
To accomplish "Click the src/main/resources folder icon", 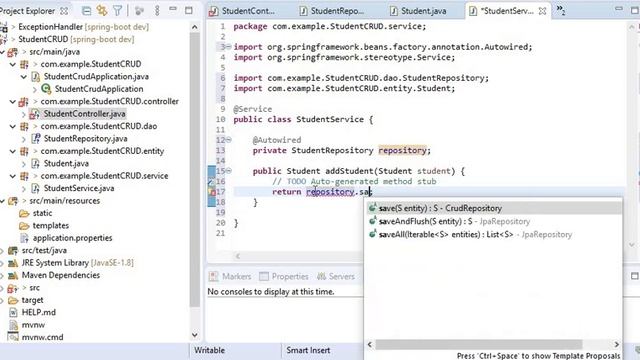I will pos(13,201).
